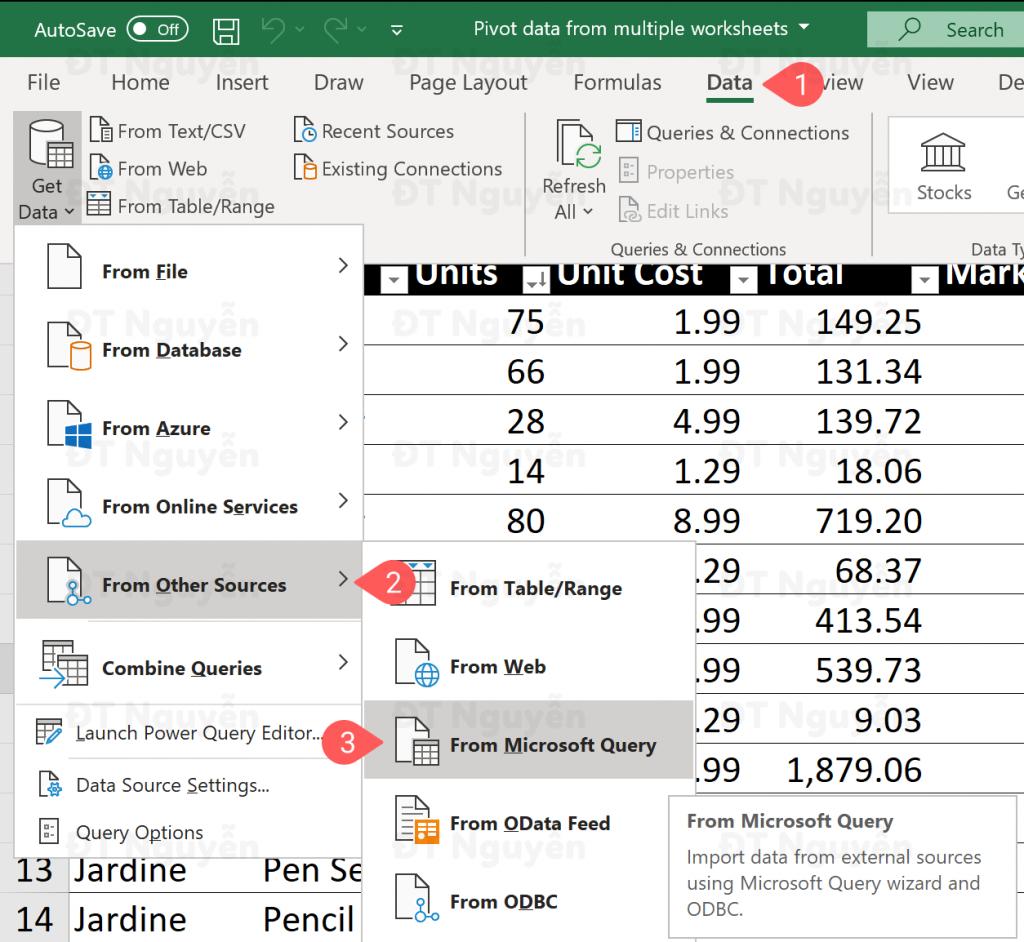The width and height of the screenshot is (1024, 942).
Task: Switch to the Formulas ribbon tab
Action: point(616,82)
